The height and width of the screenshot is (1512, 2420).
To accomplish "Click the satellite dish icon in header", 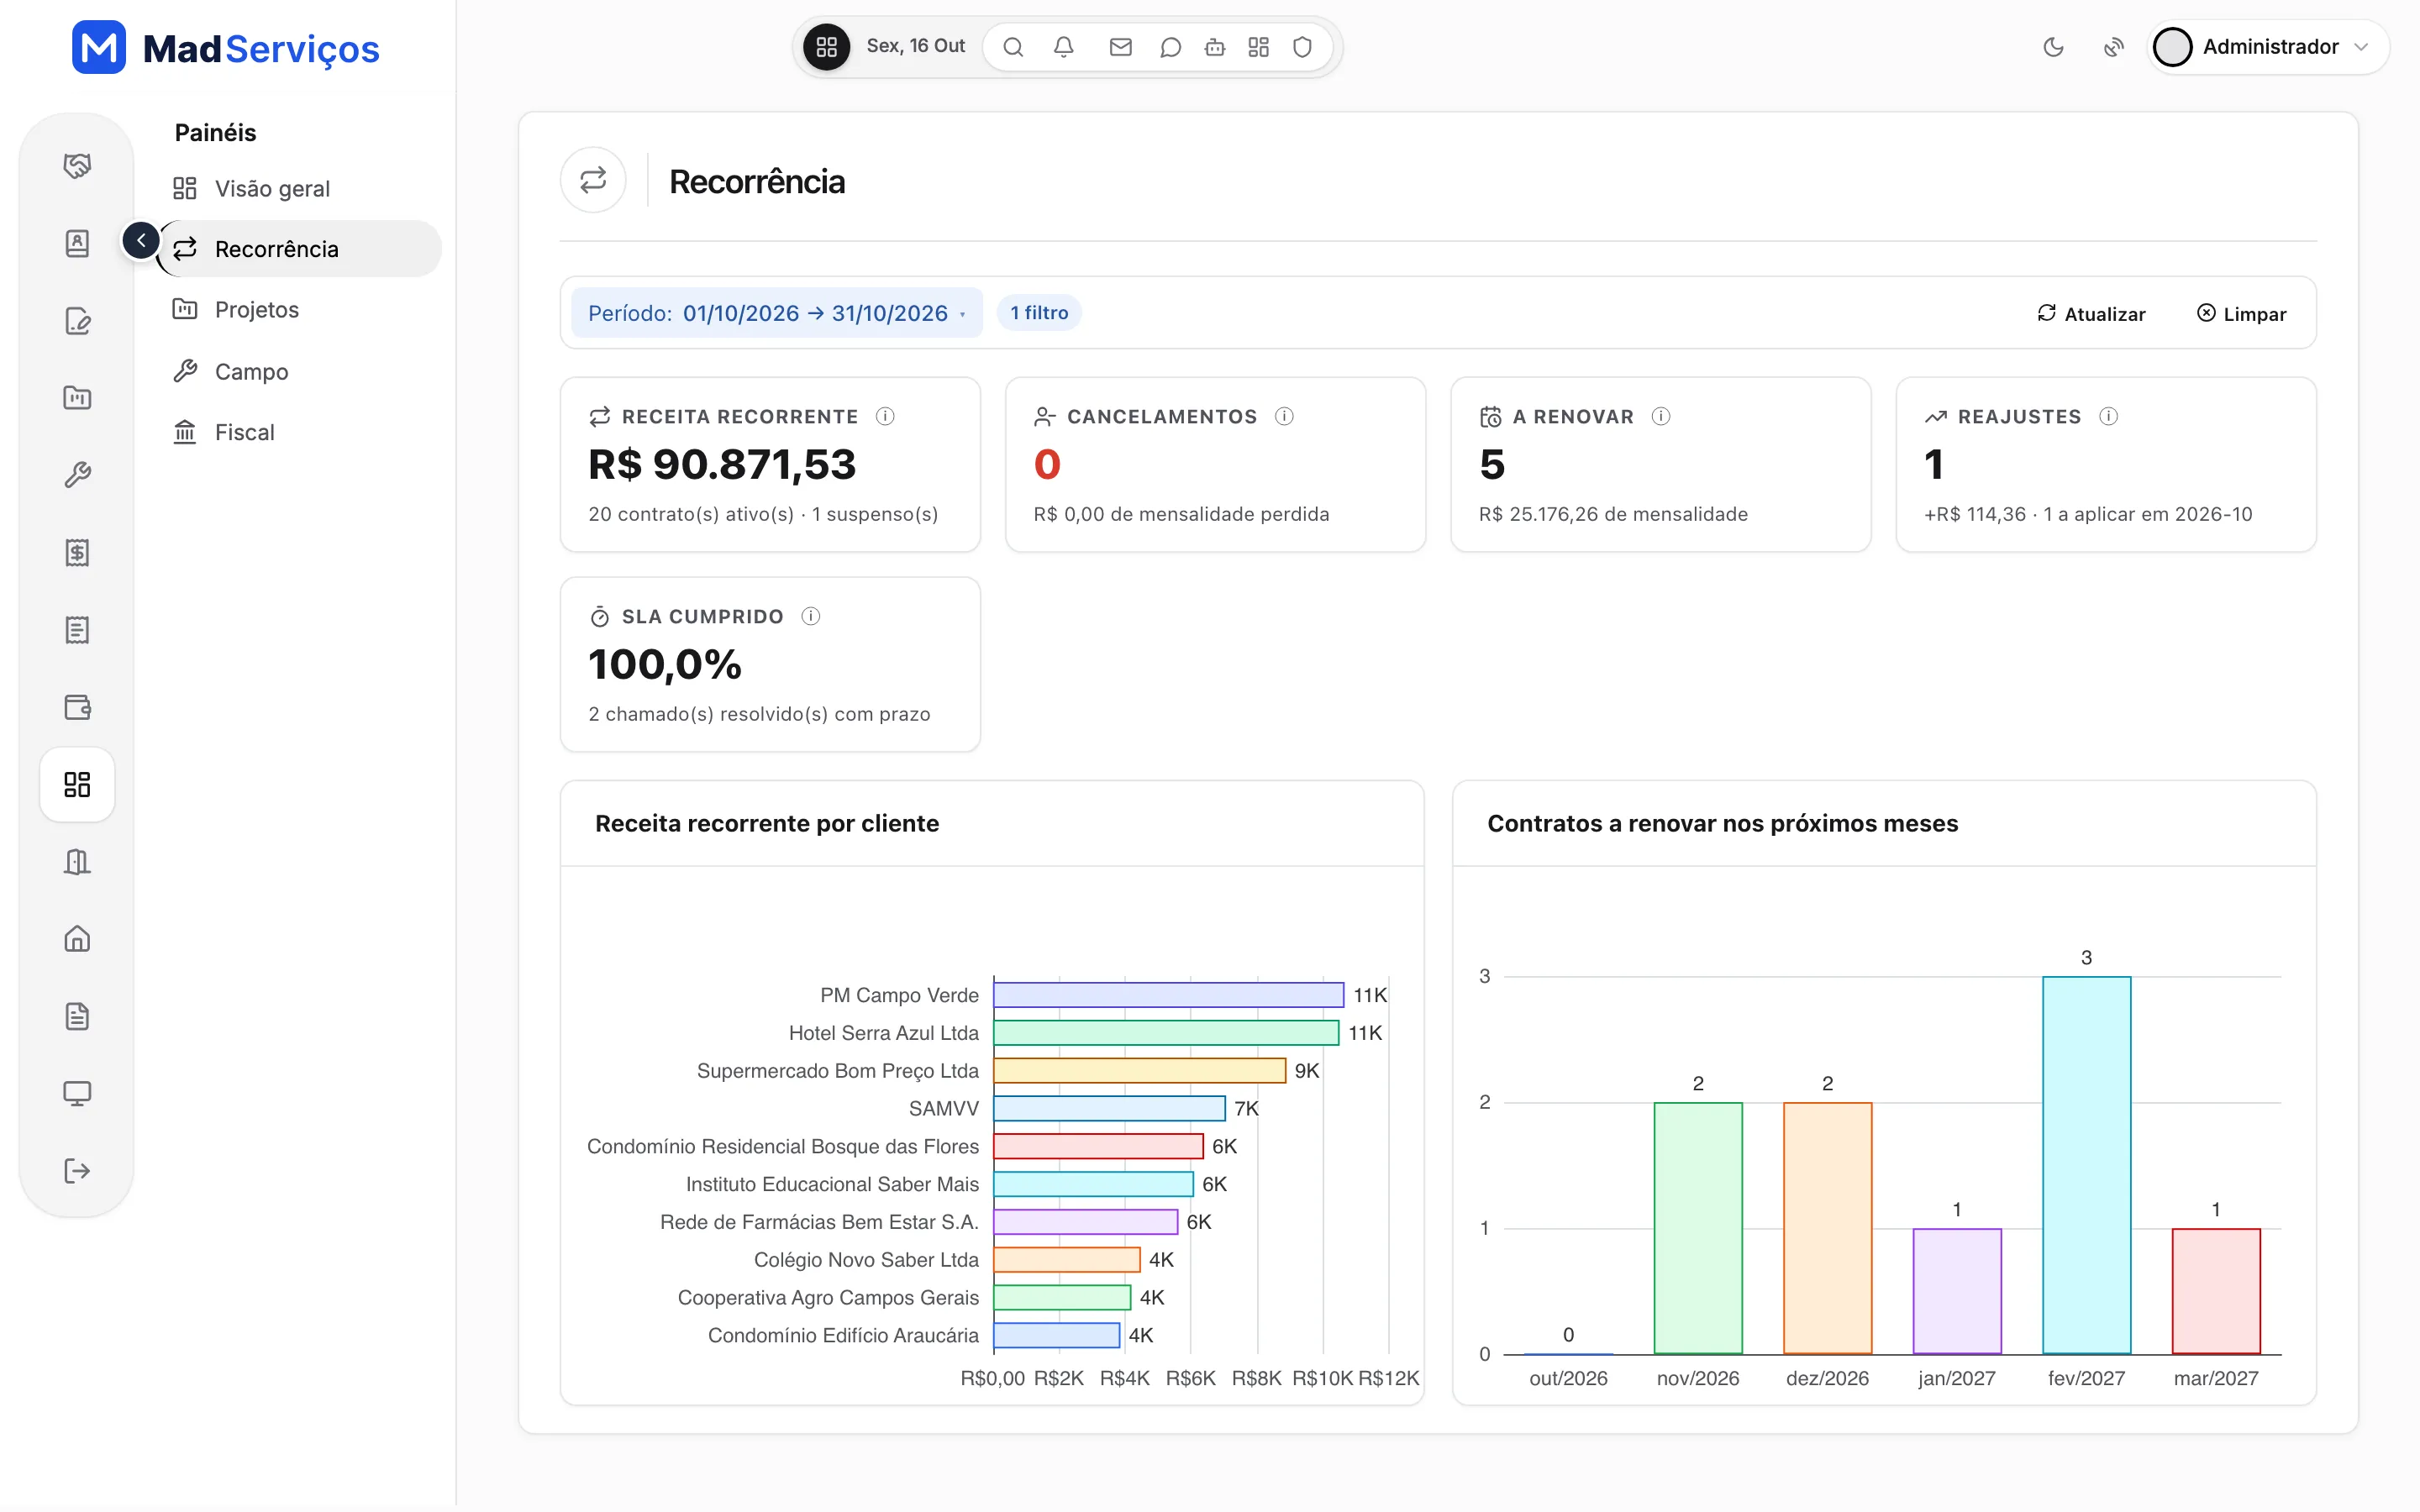I will (x=2113, y=47).
